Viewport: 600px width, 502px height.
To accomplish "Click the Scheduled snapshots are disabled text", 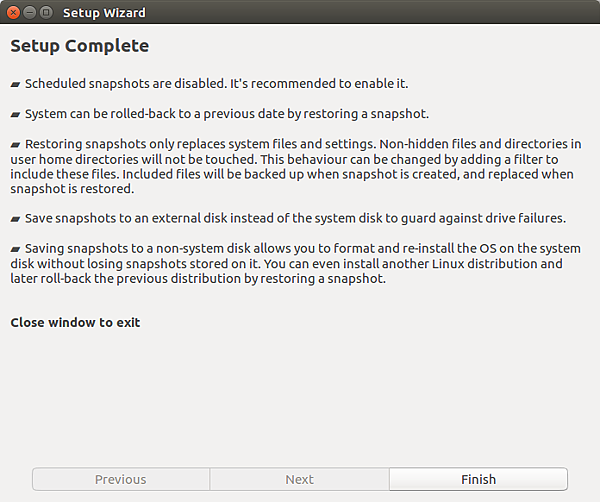I will tap(217, 83).
